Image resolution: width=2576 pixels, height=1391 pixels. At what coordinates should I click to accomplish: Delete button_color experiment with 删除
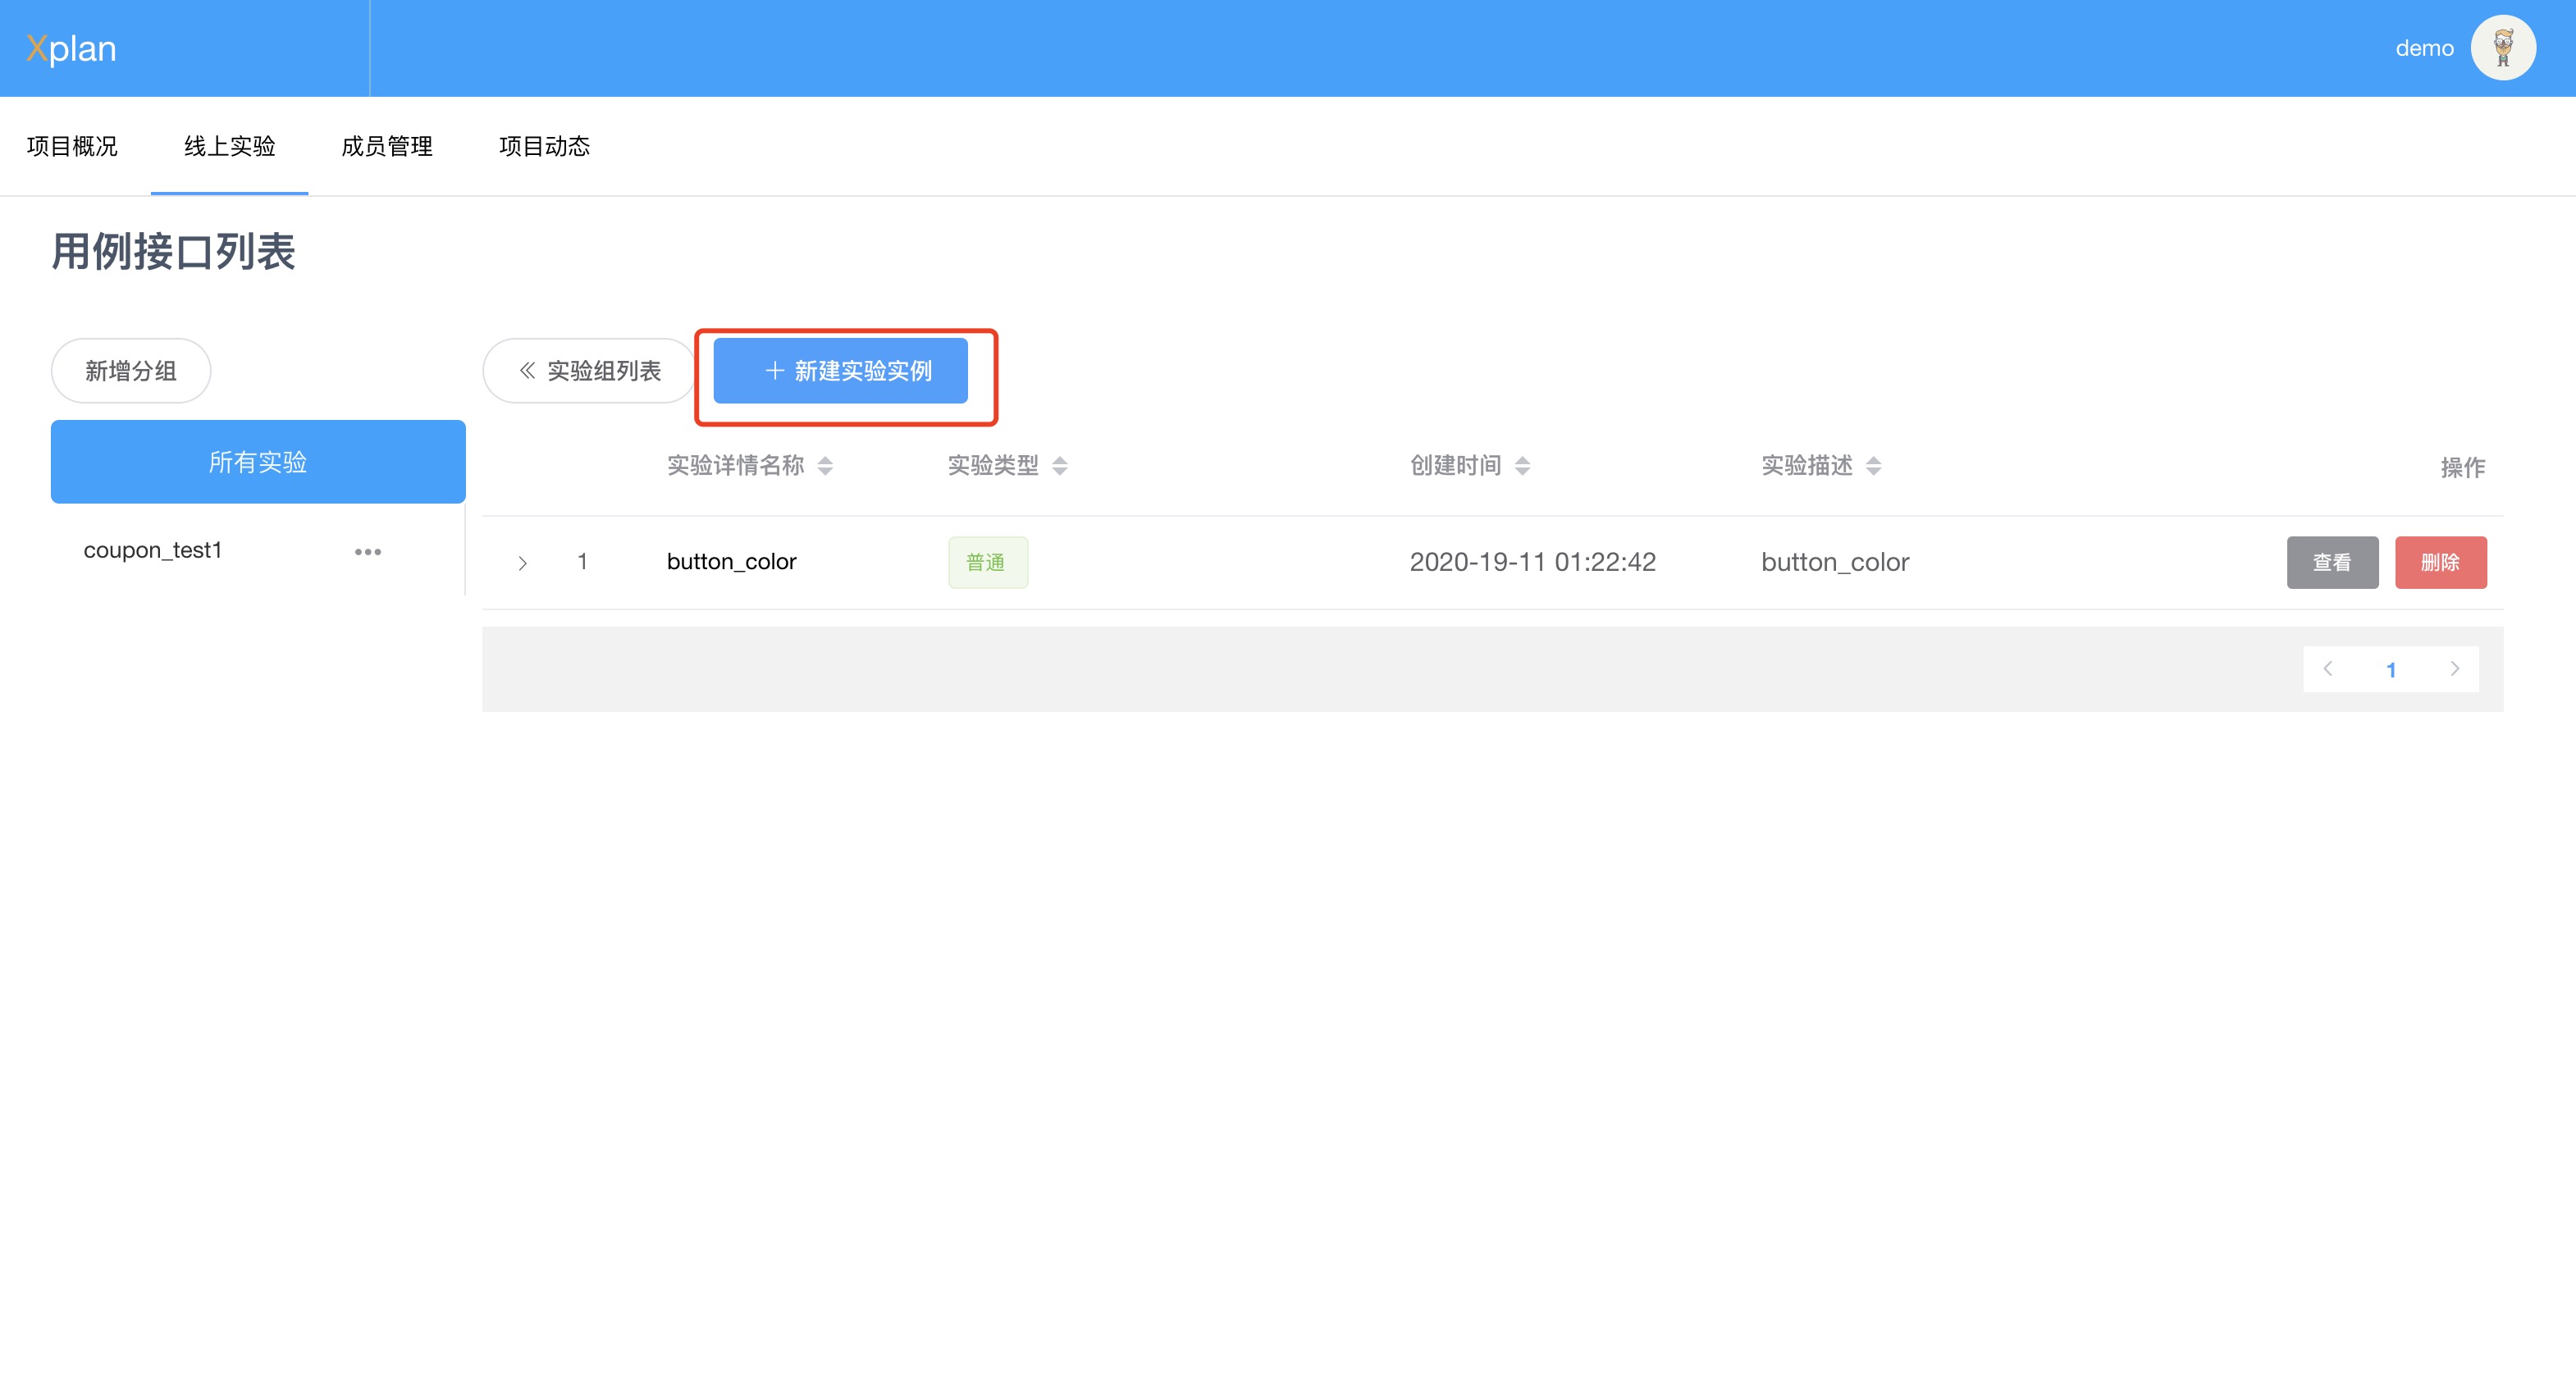[x=2440, y=562]
